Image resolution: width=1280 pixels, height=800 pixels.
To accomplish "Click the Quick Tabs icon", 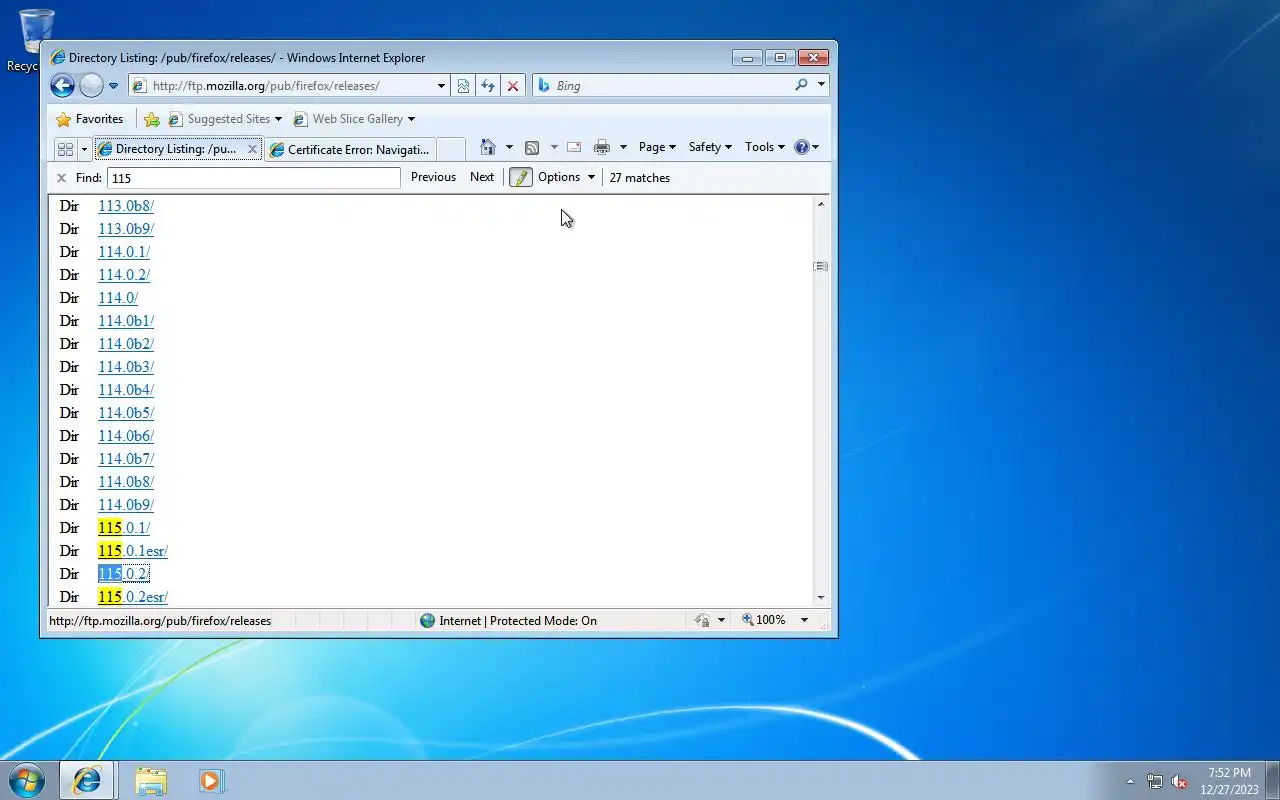I will point(66,149).
